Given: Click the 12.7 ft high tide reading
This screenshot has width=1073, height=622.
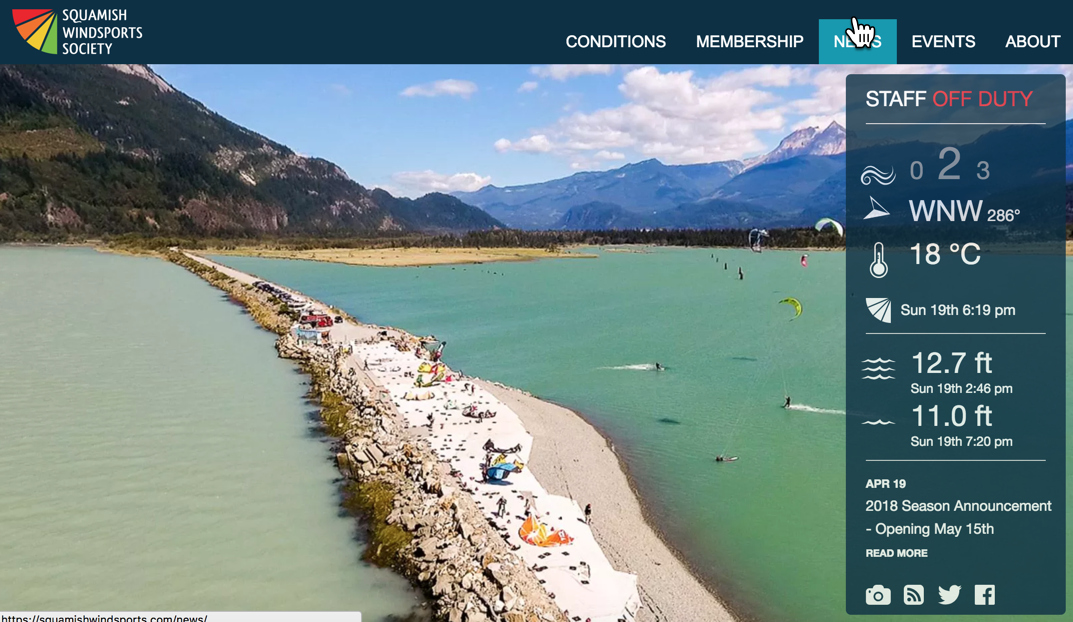Looking at the screenshot, I should [951, 363].
